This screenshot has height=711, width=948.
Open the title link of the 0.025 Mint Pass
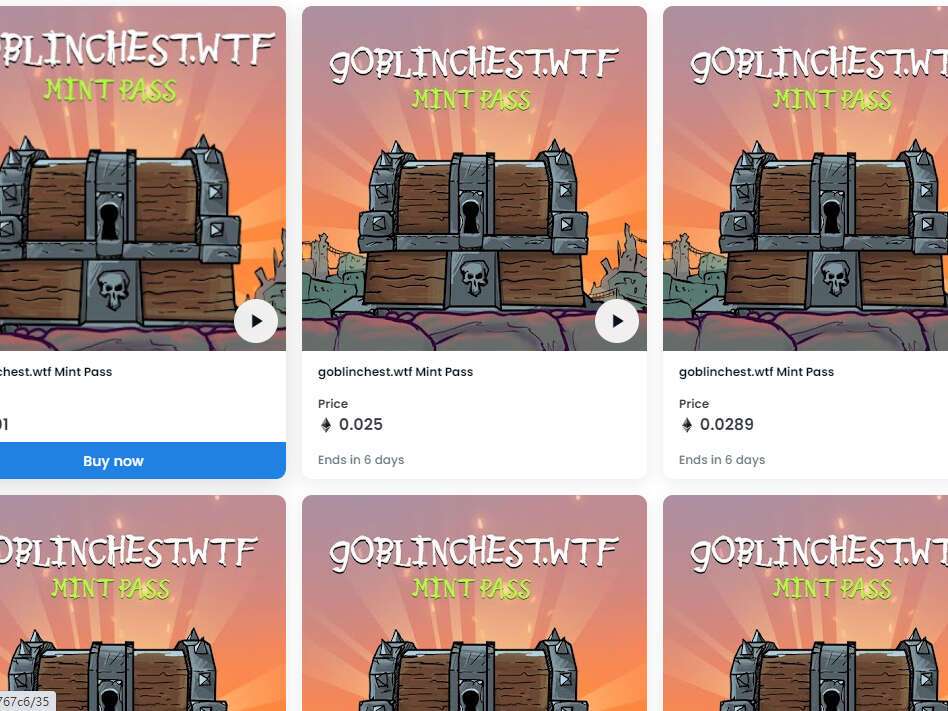(x=395, y=372)
